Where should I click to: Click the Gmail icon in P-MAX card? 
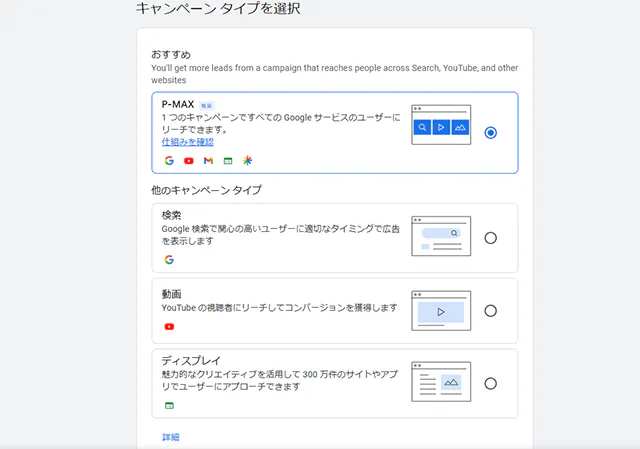click(208, 161)
